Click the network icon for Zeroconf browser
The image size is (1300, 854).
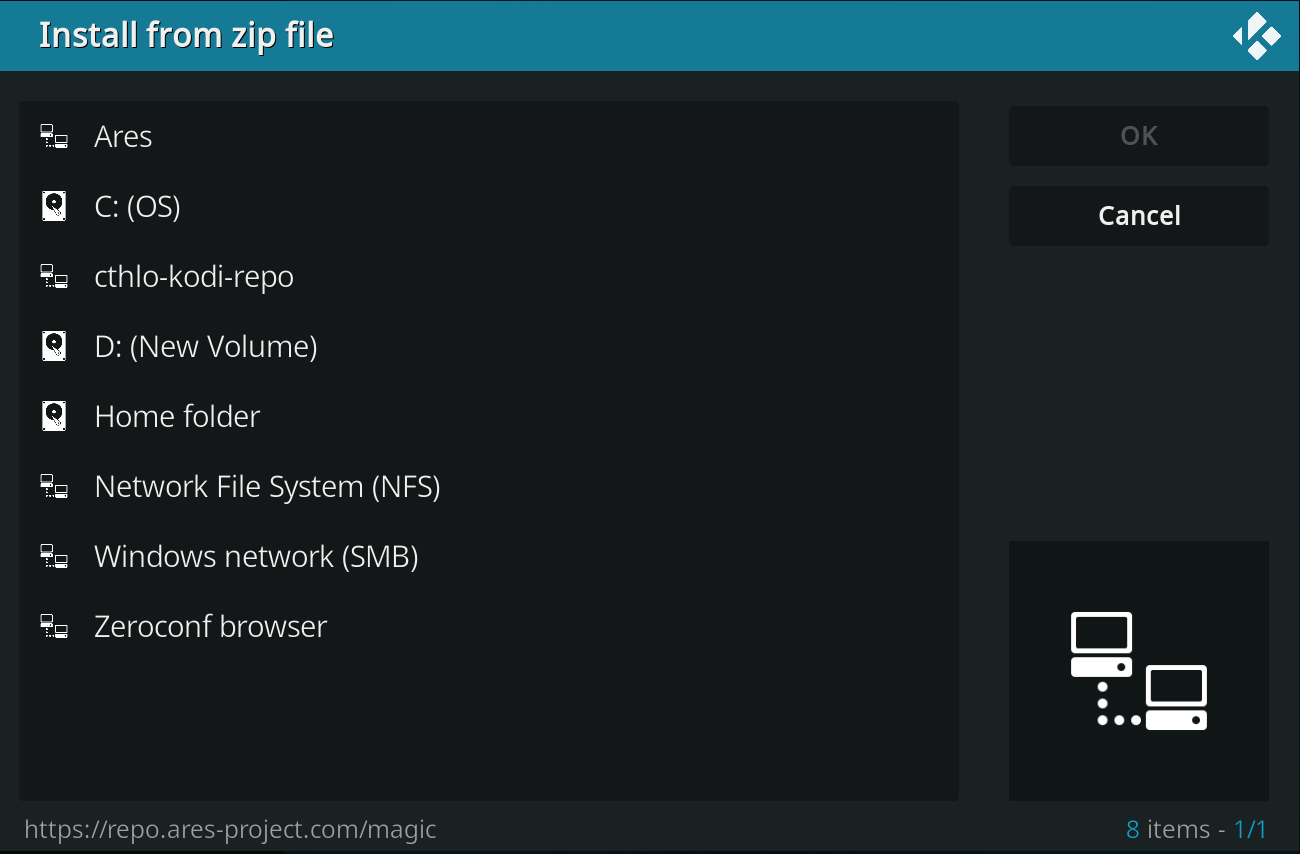point(54,626)
